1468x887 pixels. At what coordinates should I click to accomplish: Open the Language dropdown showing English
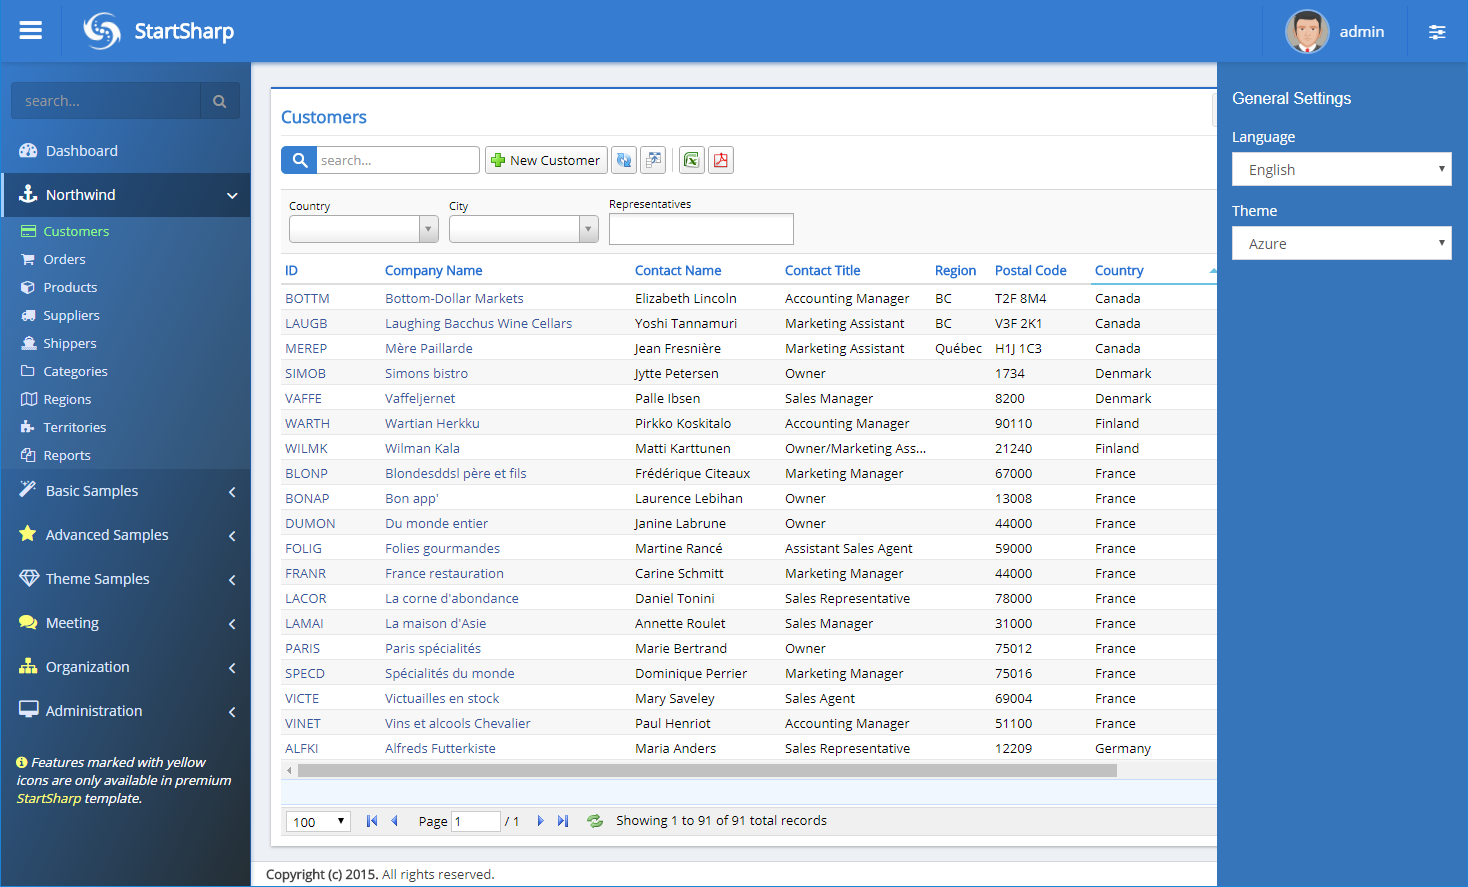click(1341, 170)
